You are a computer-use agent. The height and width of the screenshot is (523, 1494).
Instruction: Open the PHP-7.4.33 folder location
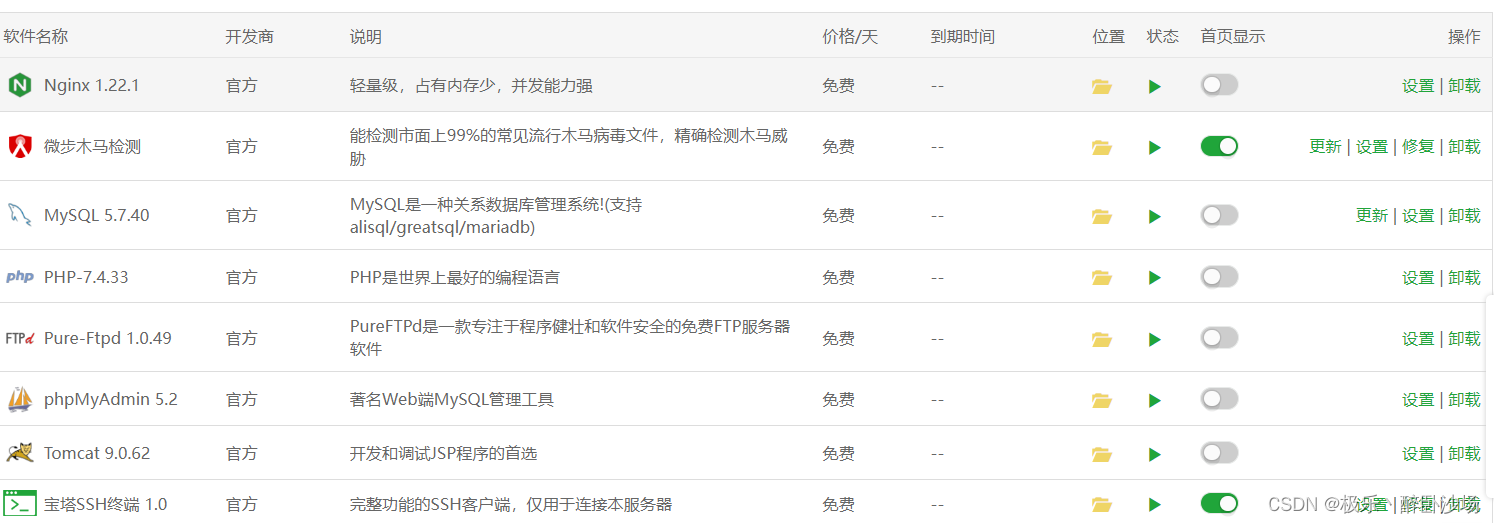click(1102, 277)
